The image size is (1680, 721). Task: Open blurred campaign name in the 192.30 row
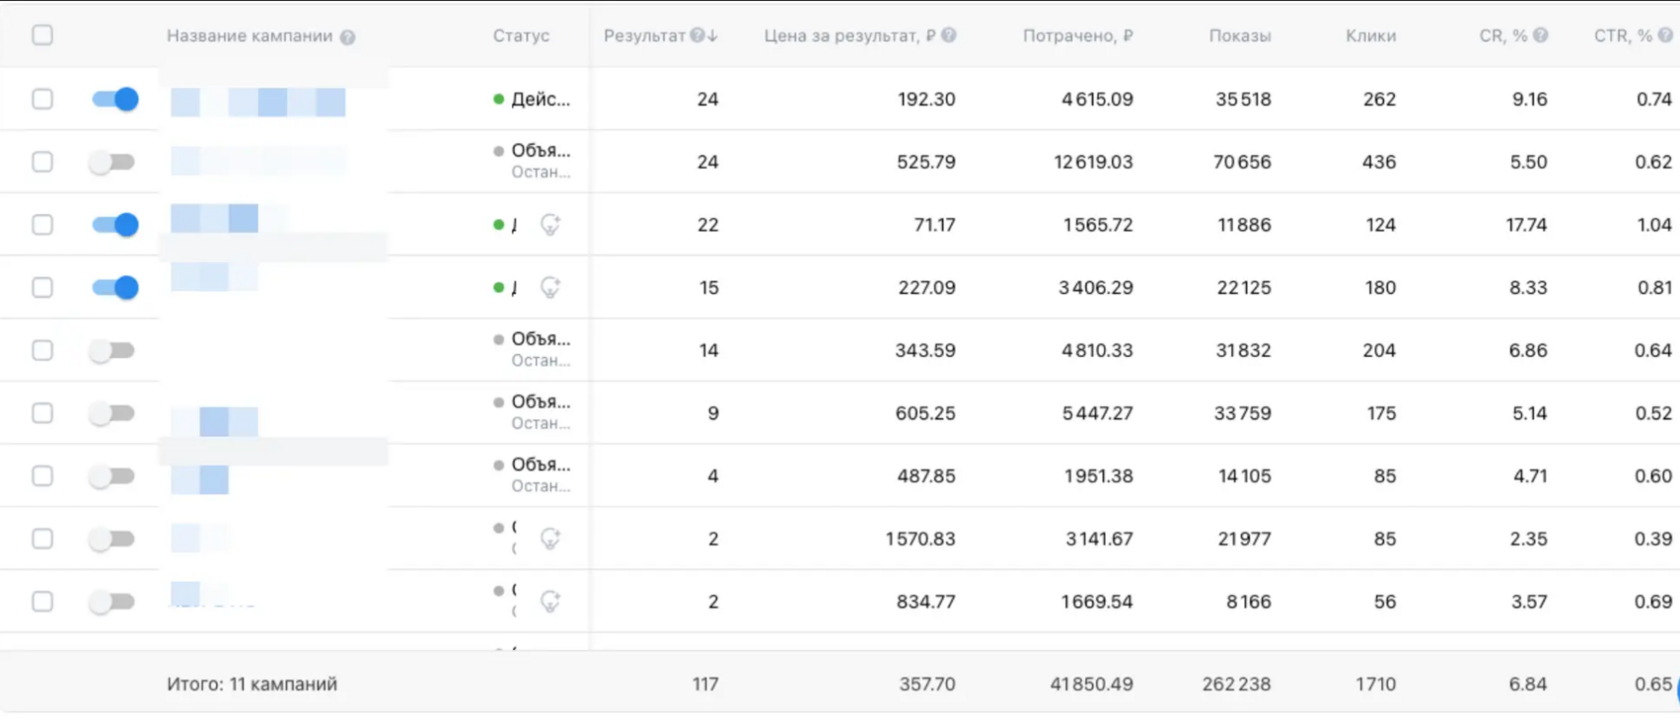(x=258, y=102)
